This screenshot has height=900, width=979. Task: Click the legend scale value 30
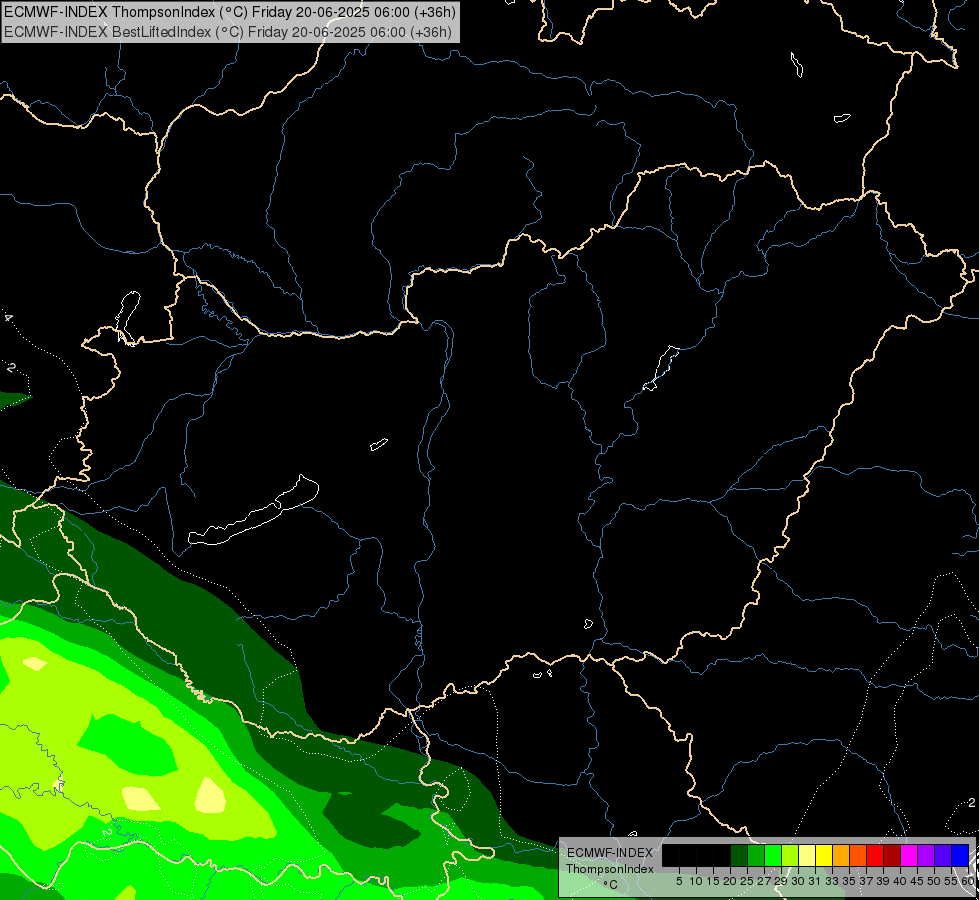click(x=799, y=881)
